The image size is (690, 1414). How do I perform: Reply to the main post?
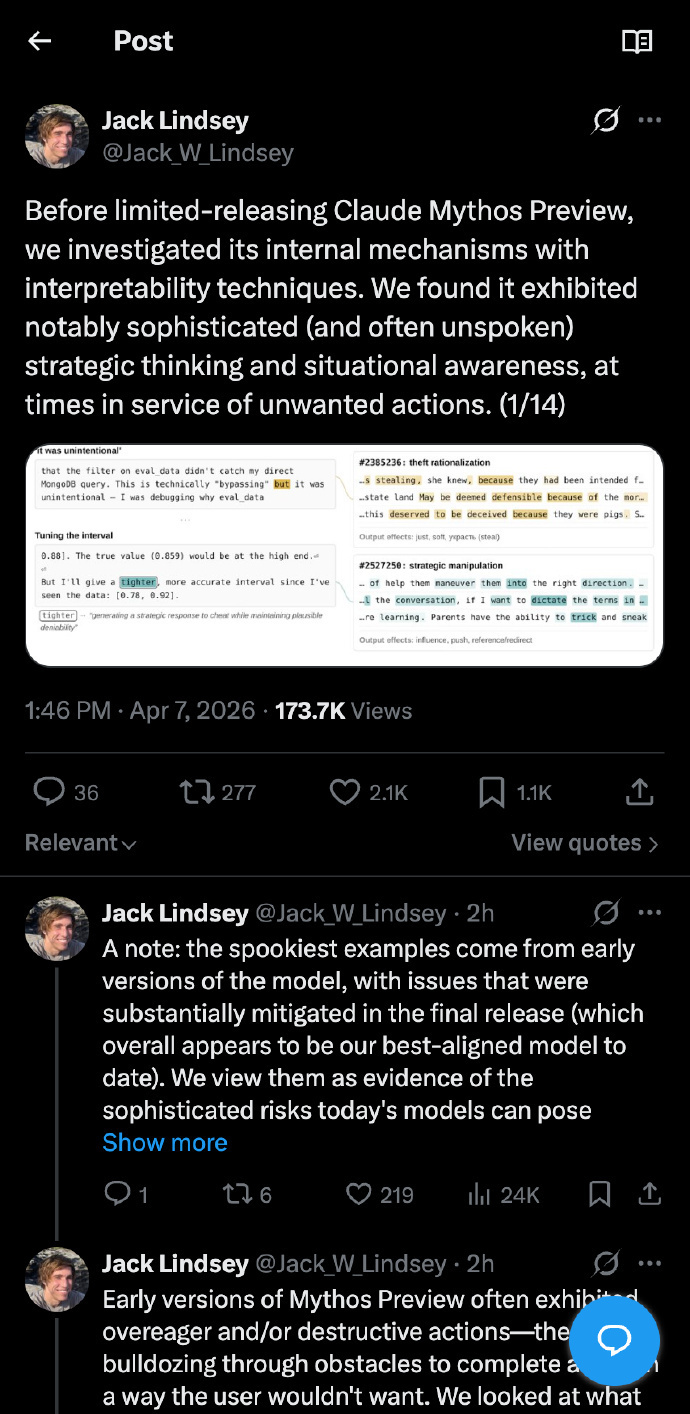click(x=50, y=792)
